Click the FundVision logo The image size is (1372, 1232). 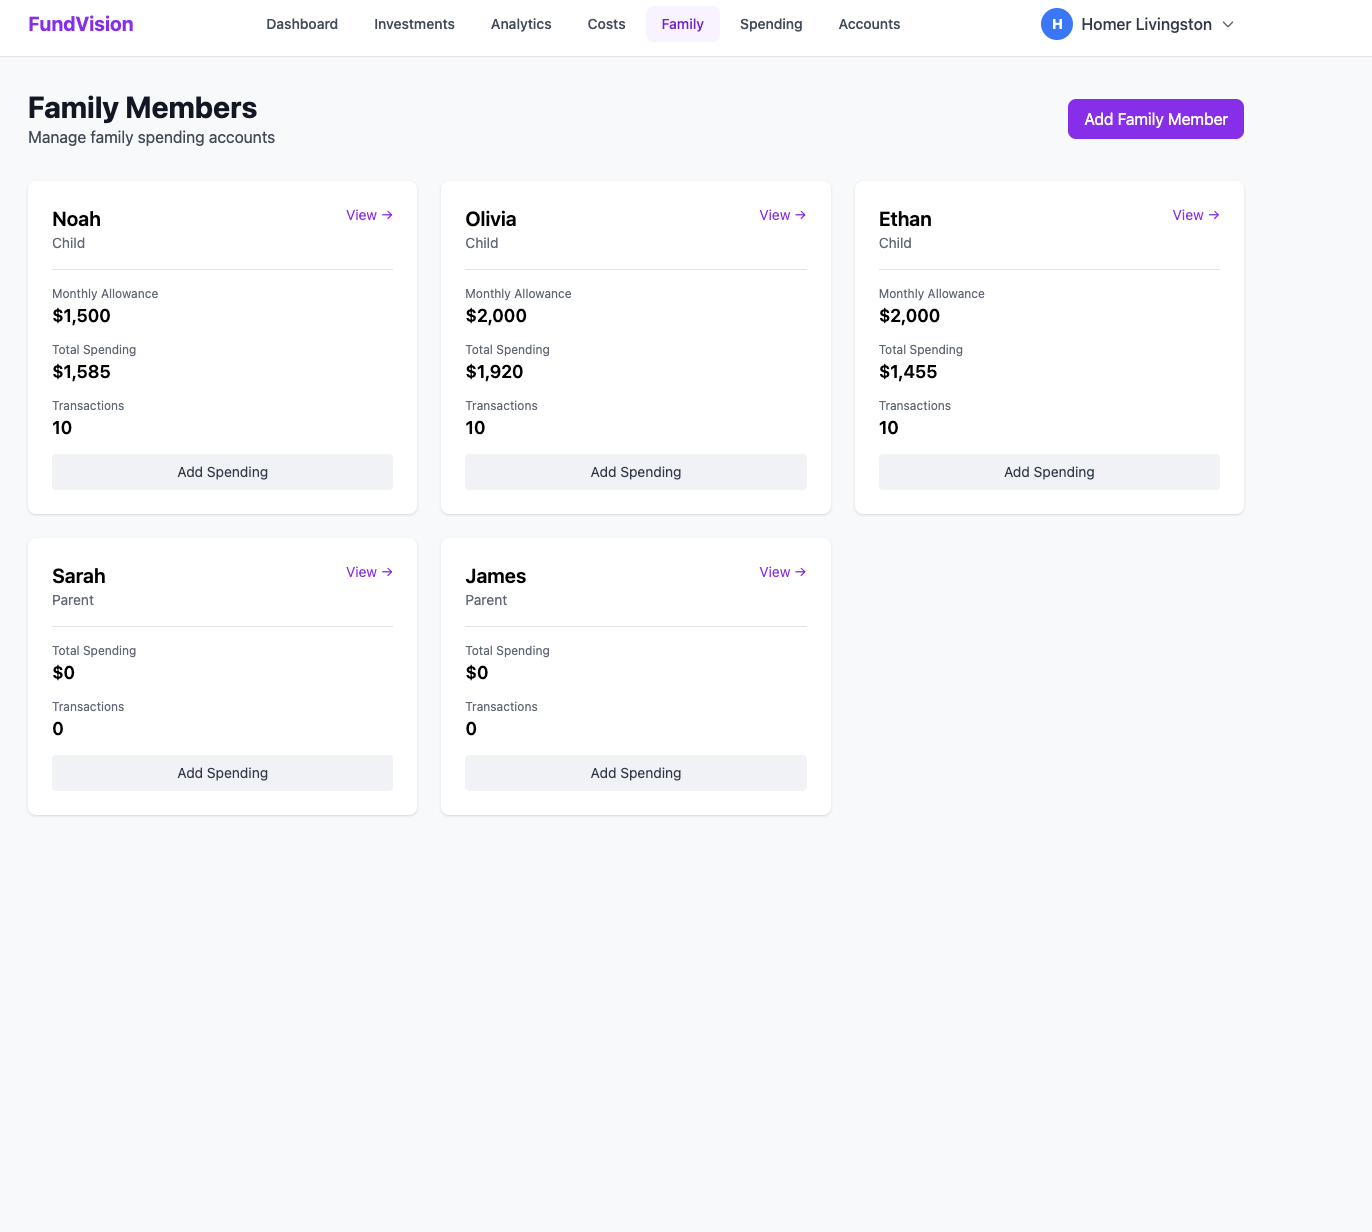click(81, 24)
